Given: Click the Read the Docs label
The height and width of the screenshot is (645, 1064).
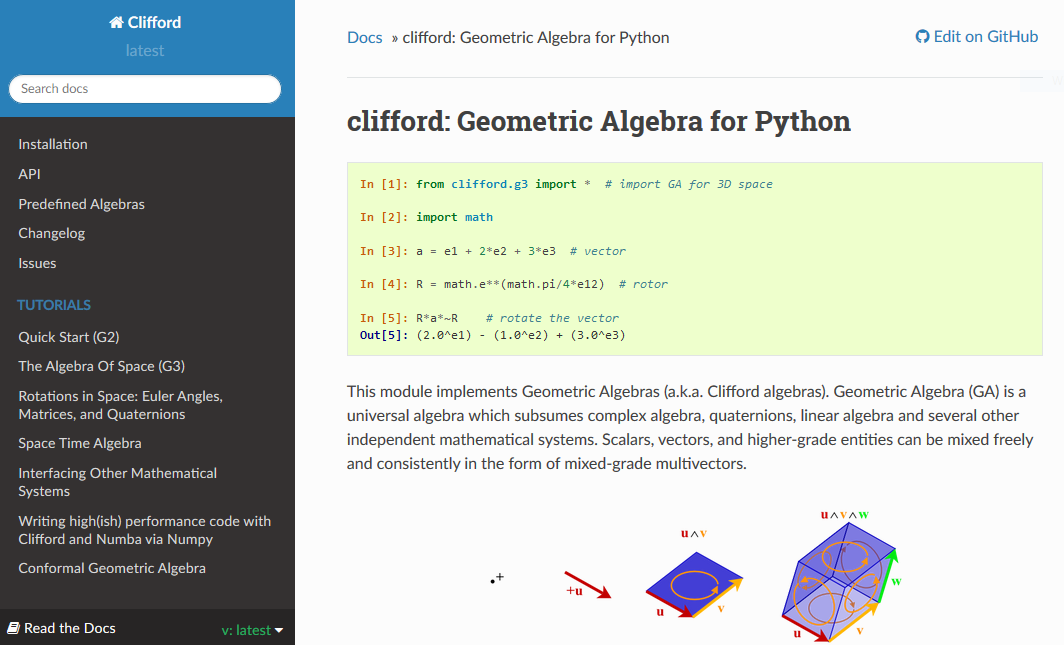Looking at the screenshot, I should (x=69, y=628).
